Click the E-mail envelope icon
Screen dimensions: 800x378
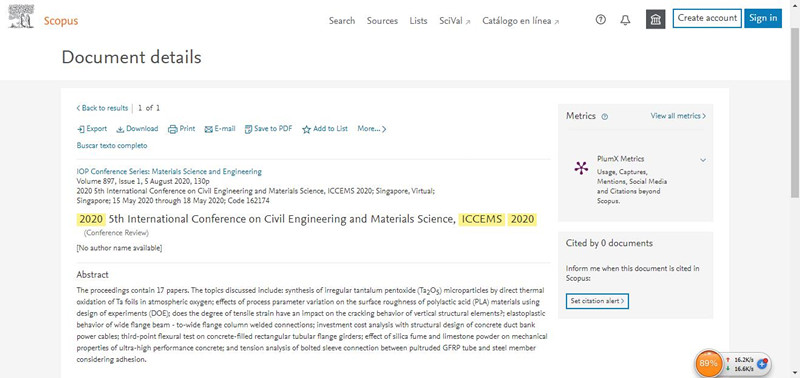208,129
